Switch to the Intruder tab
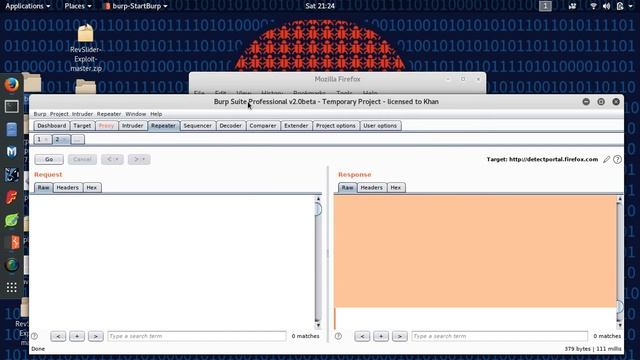 [133, 126]
